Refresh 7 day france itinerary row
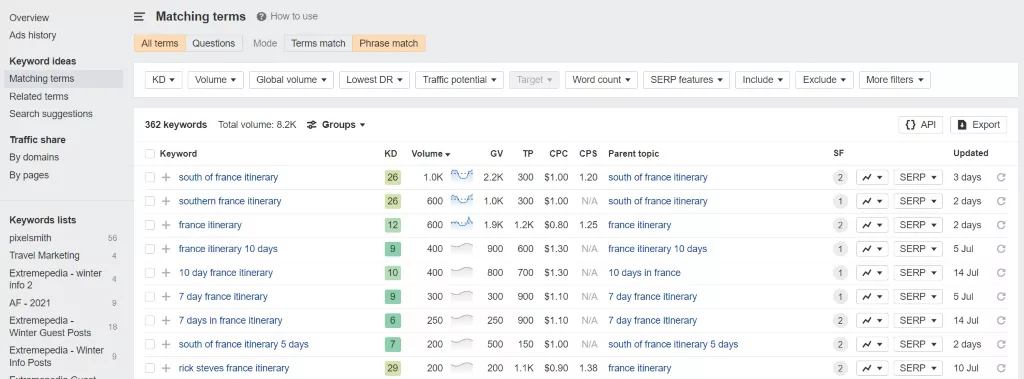 1000,297
